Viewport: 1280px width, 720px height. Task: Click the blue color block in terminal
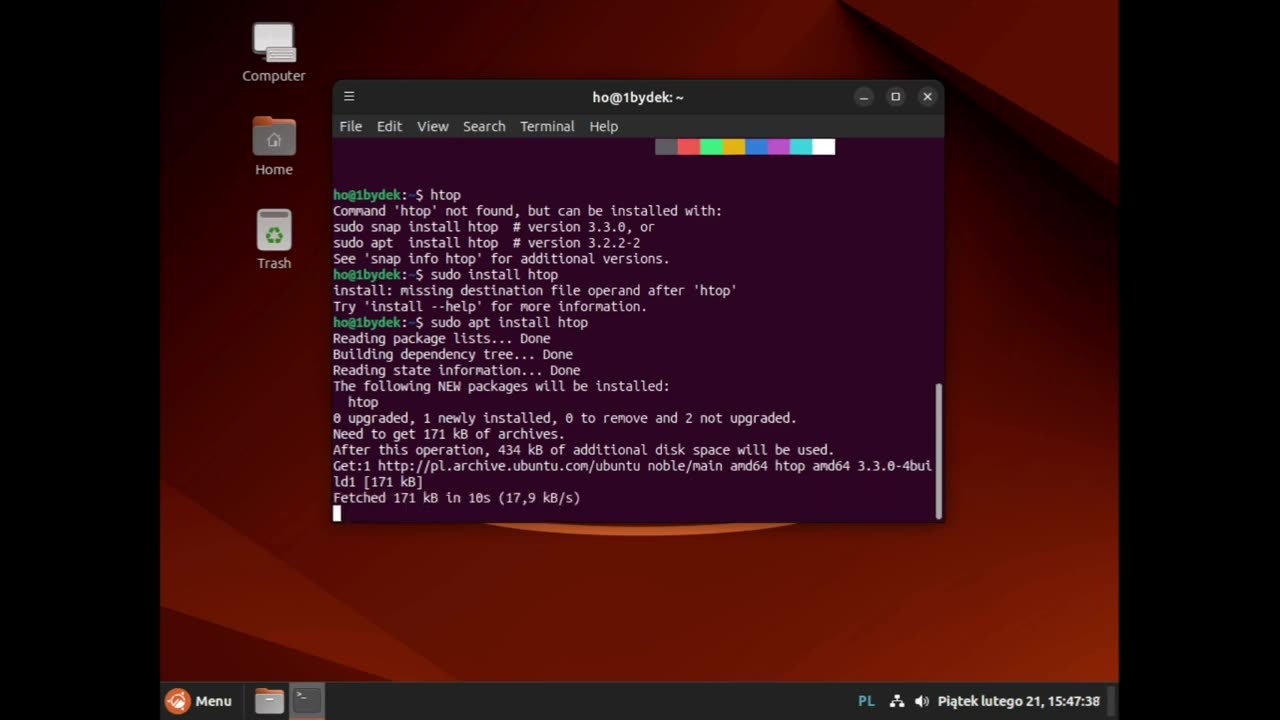click(756, 147)
